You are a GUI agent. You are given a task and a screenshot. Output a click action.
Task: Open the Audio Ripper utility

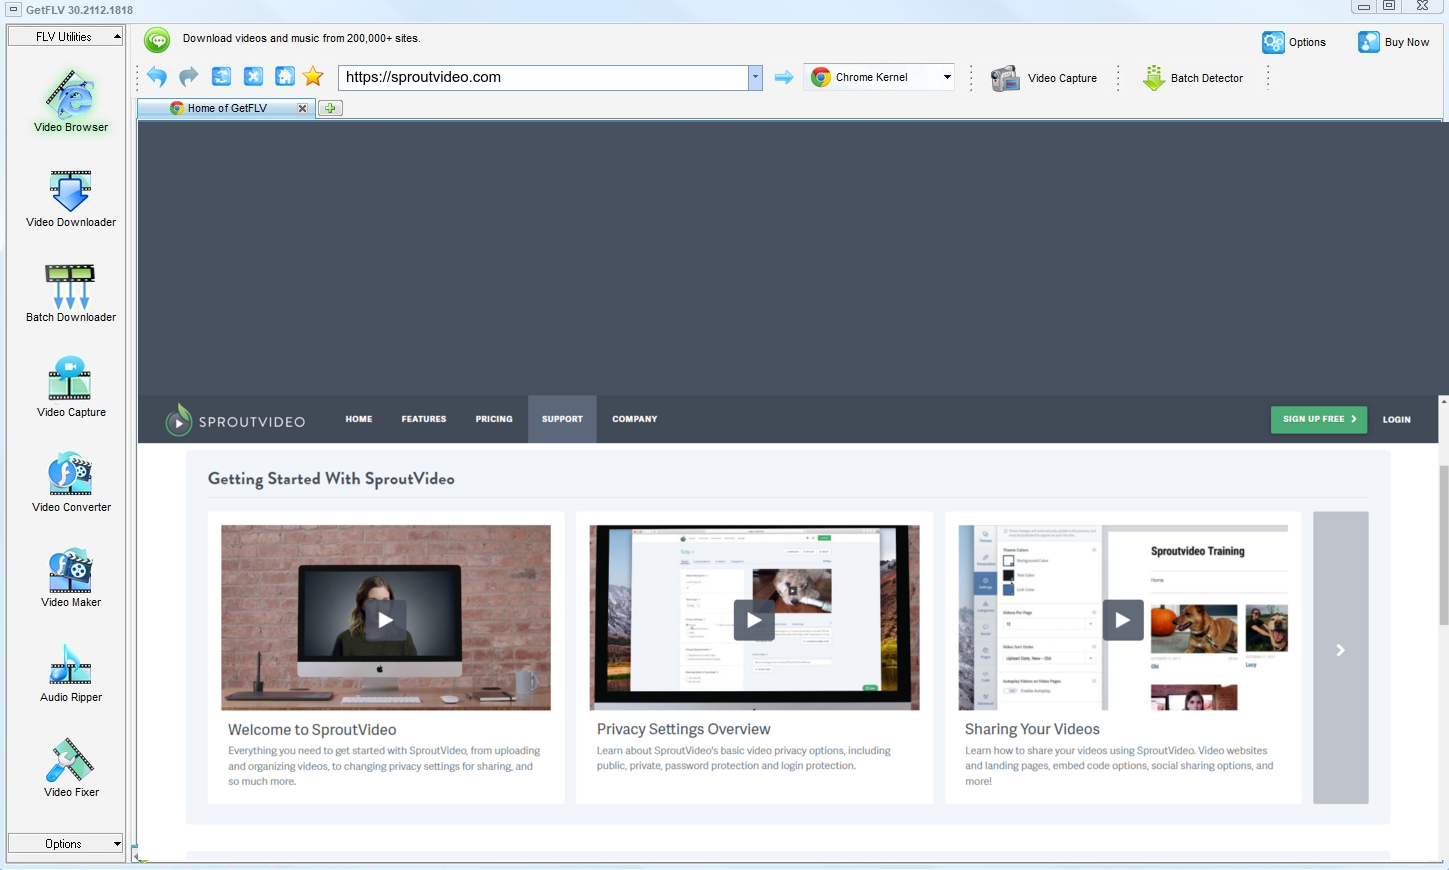tap(71, 673)
